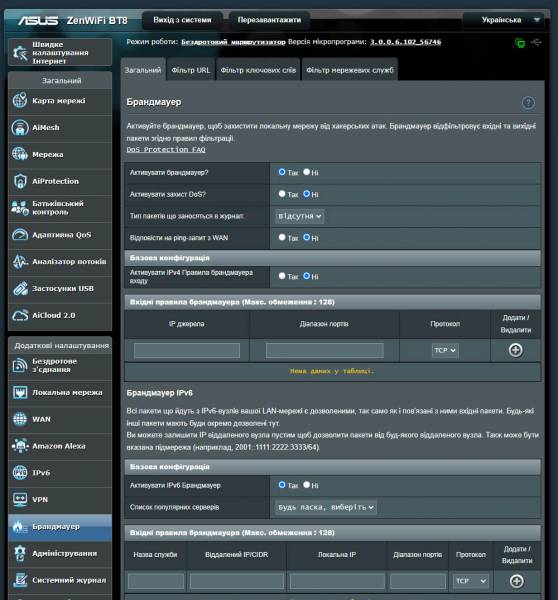Click Amazon Alexa icon

(20, 446)
